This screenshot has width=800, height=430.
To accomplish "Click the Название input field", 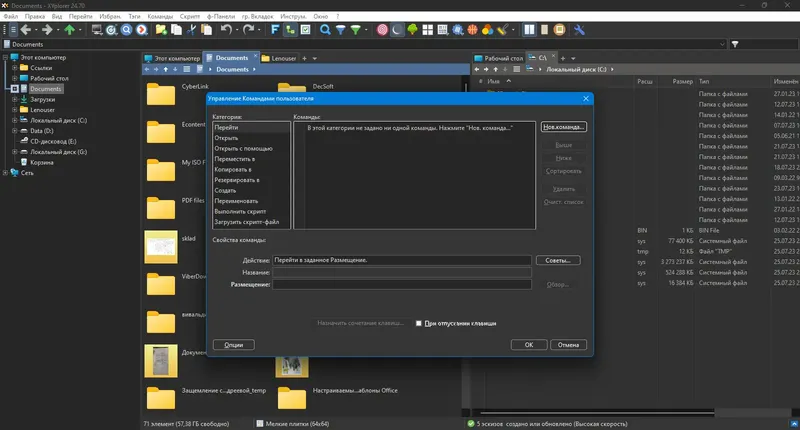I will (x=402, y=272).
